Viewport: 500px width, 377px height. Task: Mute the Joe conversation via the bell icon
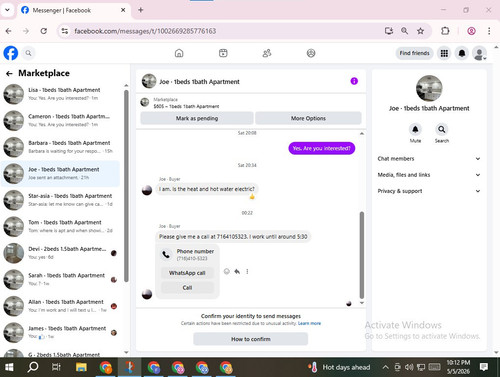415,129
